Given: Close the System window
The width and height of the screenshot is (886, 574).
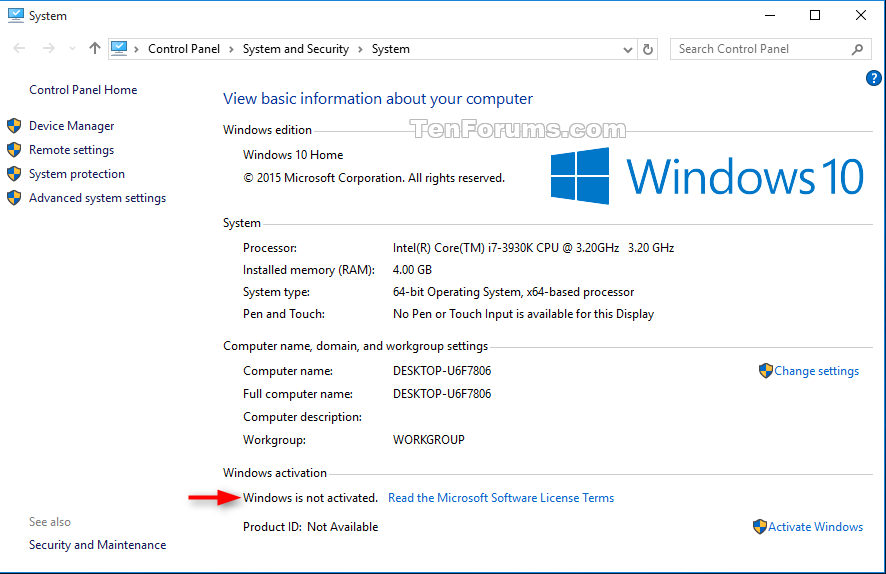Looking at the screenshot, I should 861,15.
